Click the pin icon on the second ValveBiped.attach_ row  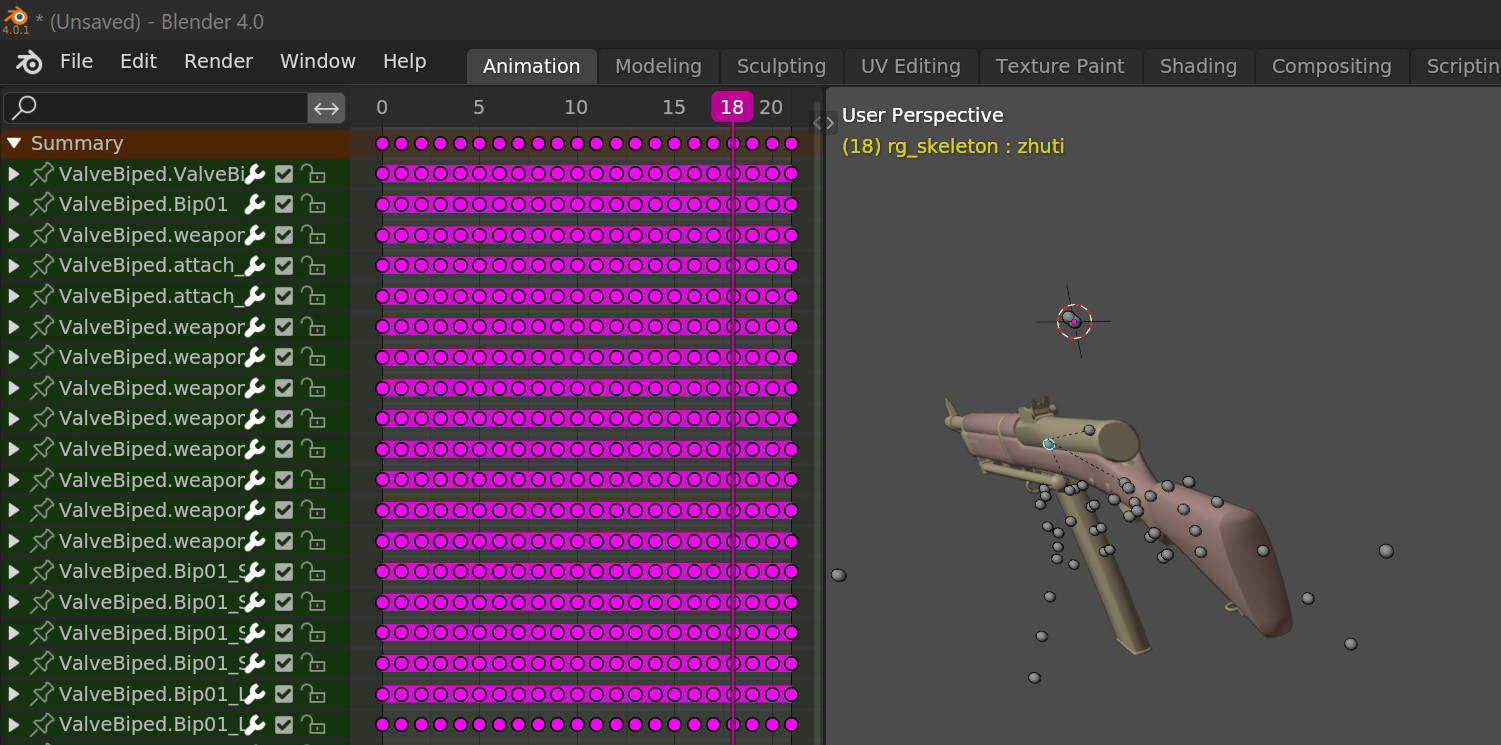(42, 297)
